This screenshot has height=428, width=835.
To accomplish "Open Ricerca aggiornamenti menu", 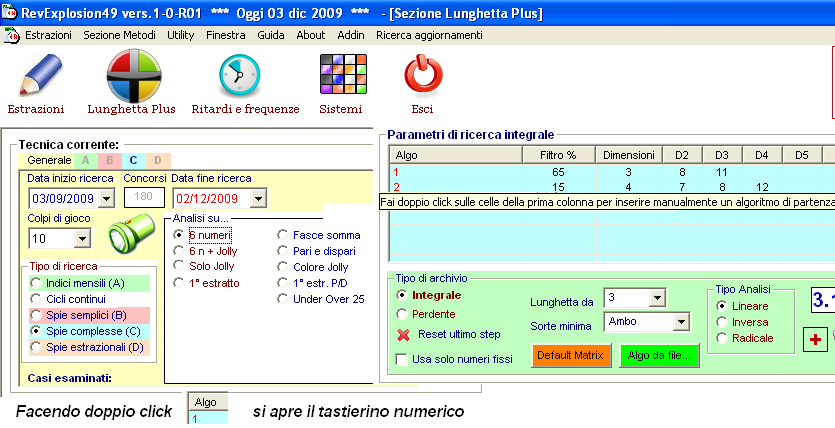I will pyautogui.click(x=429, y=35).
